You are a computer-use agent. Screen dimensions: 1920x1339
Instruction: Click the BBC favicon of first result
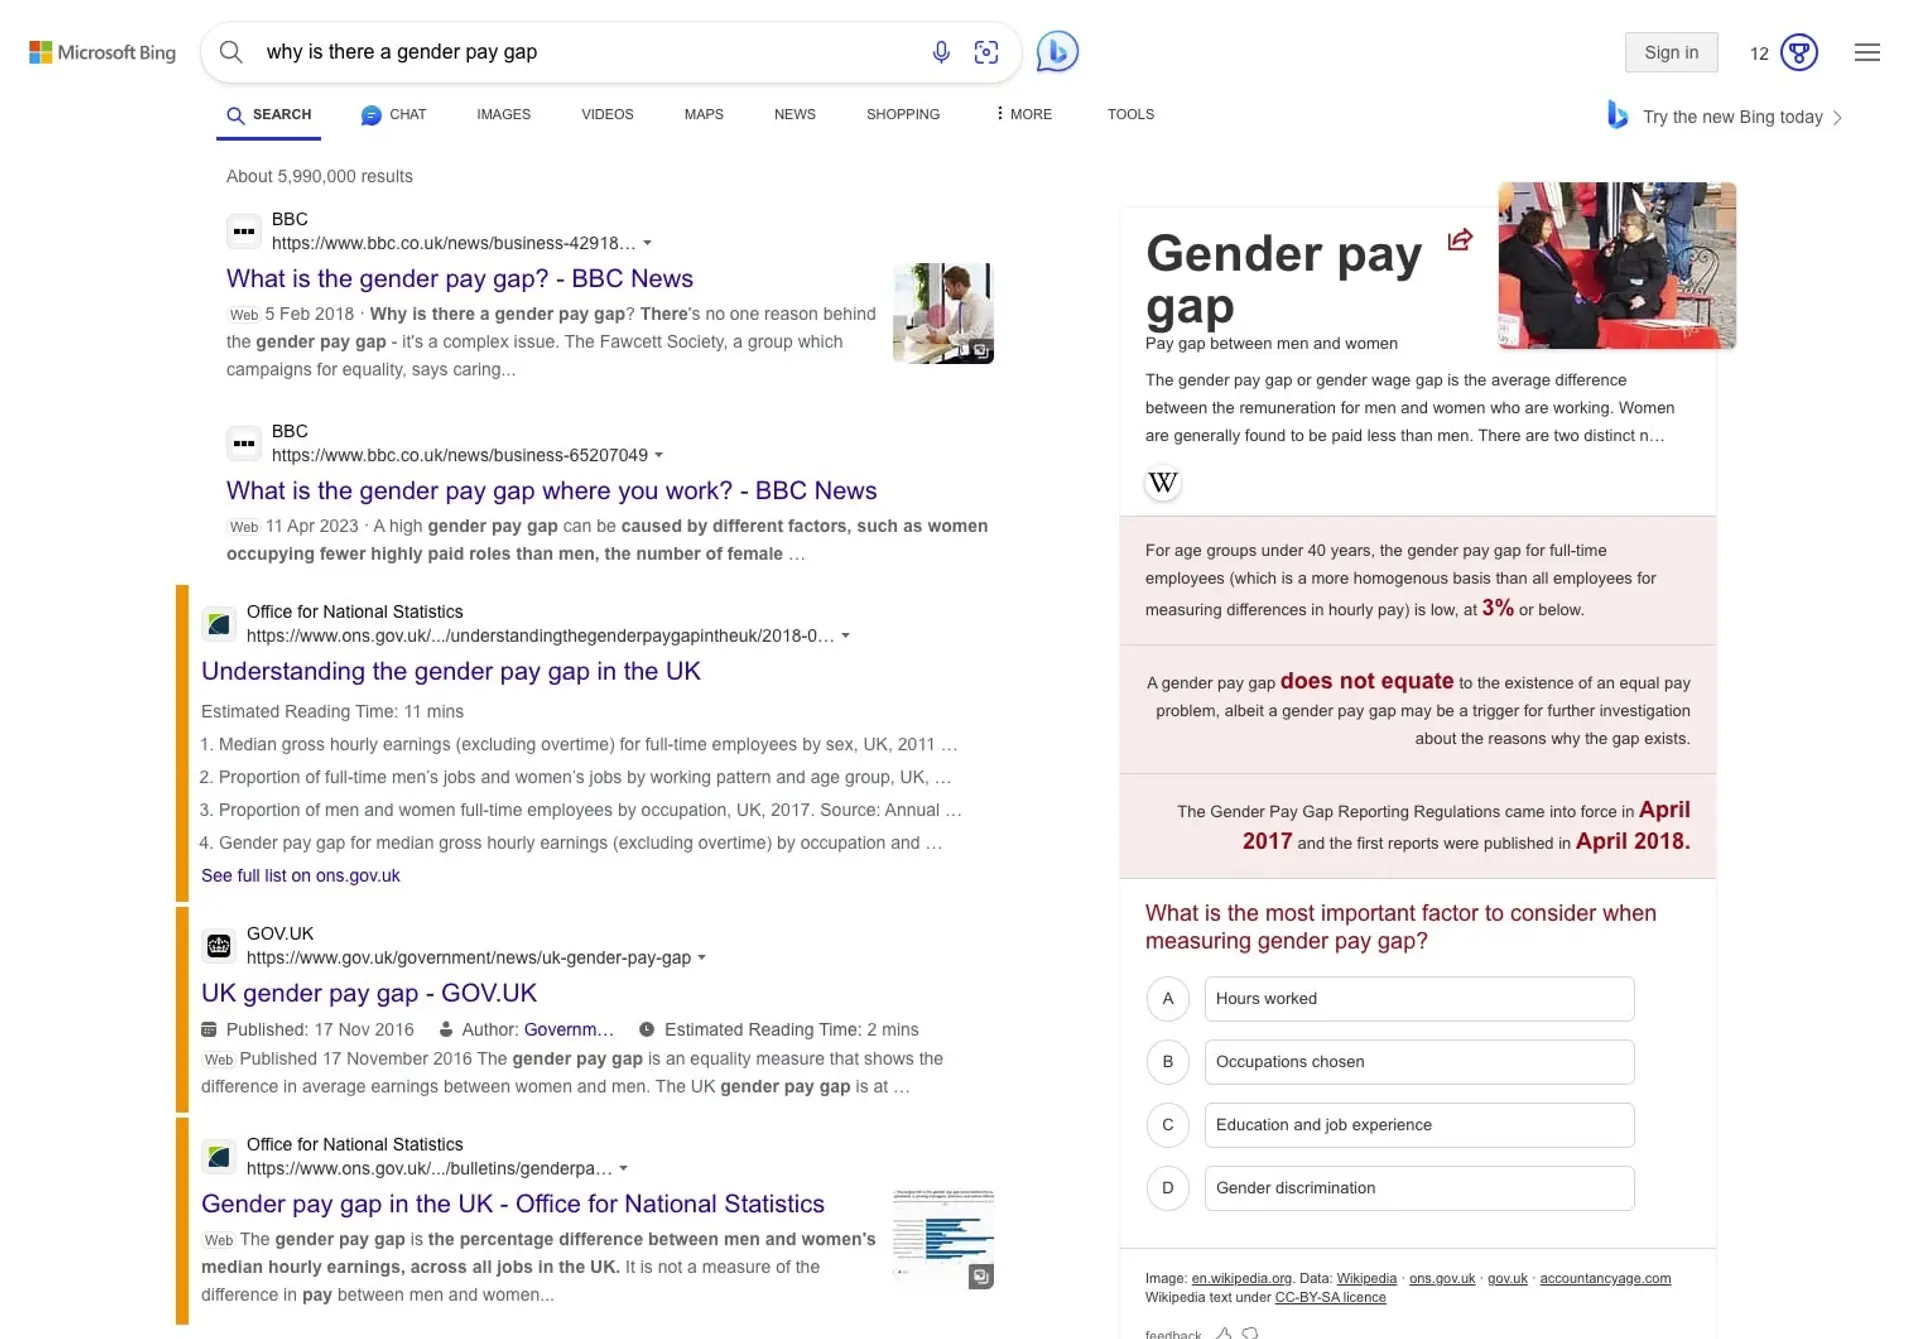click(x=243, y=231)
